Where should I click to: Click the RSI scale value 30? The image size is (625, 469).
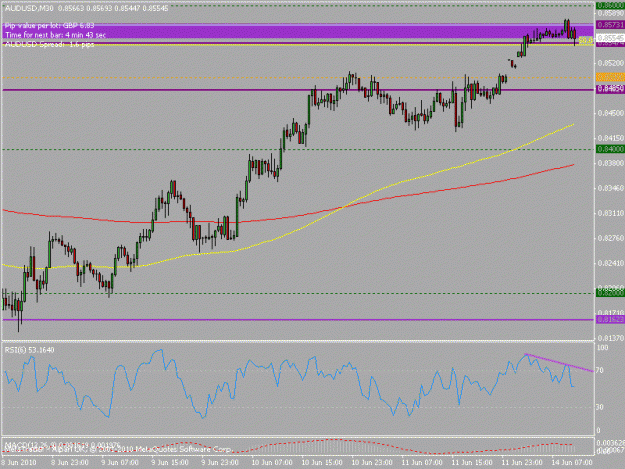pos(600,407)
